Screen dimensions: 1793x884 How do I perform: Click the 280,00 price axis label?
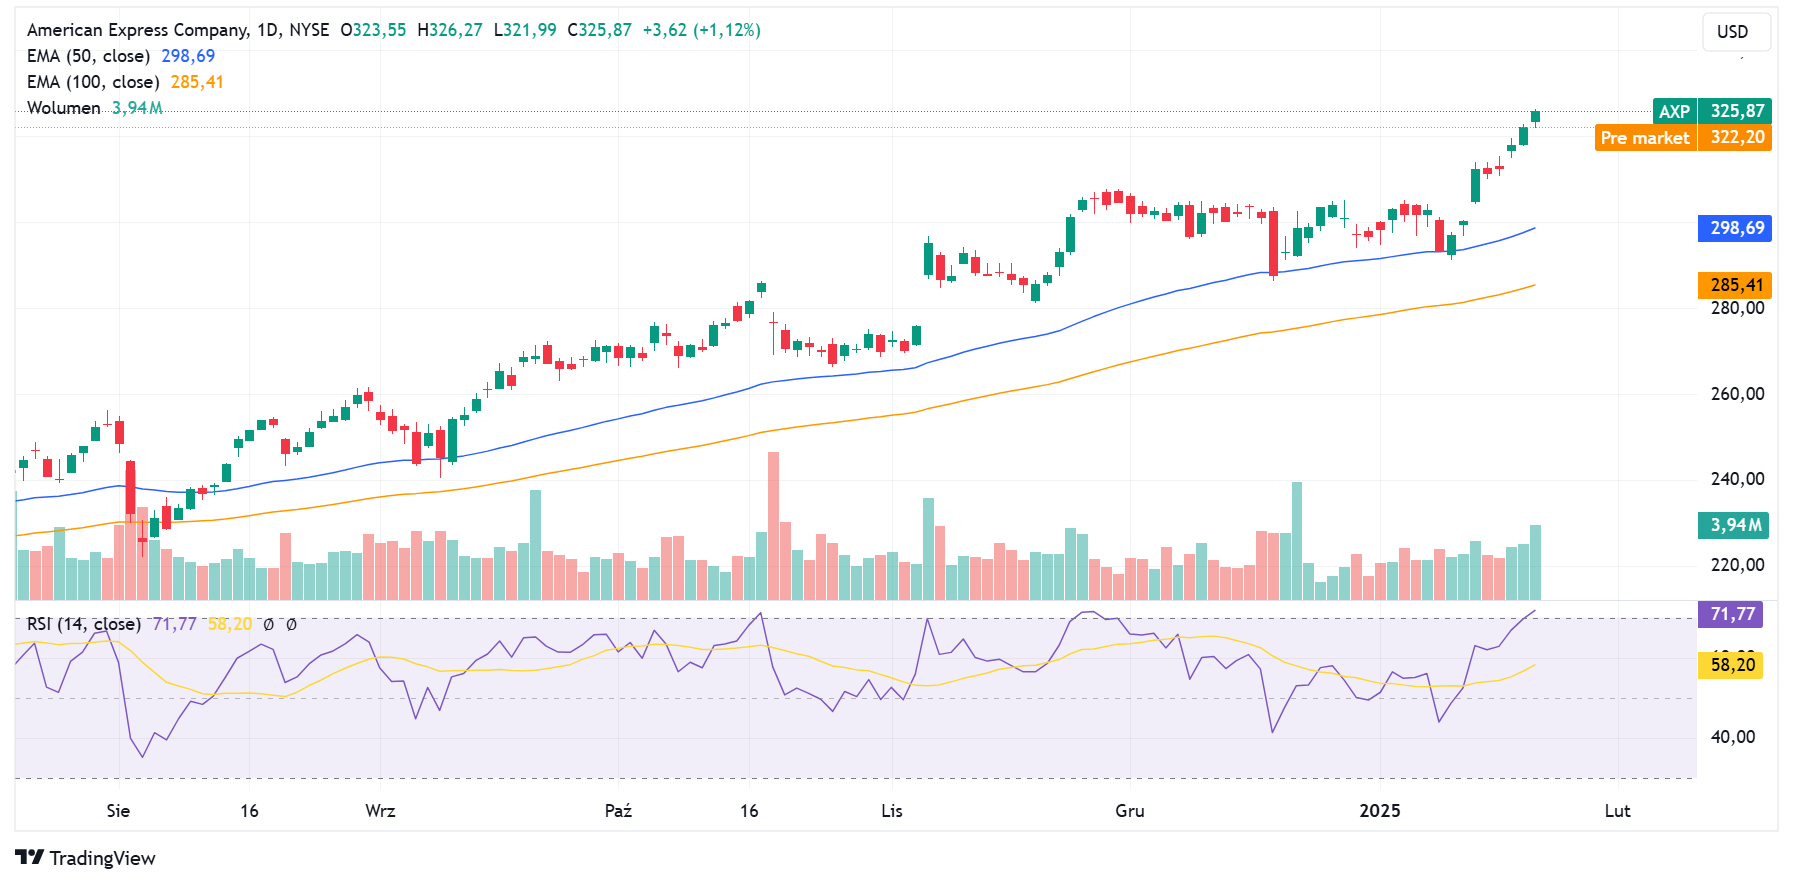(1737, 308)
